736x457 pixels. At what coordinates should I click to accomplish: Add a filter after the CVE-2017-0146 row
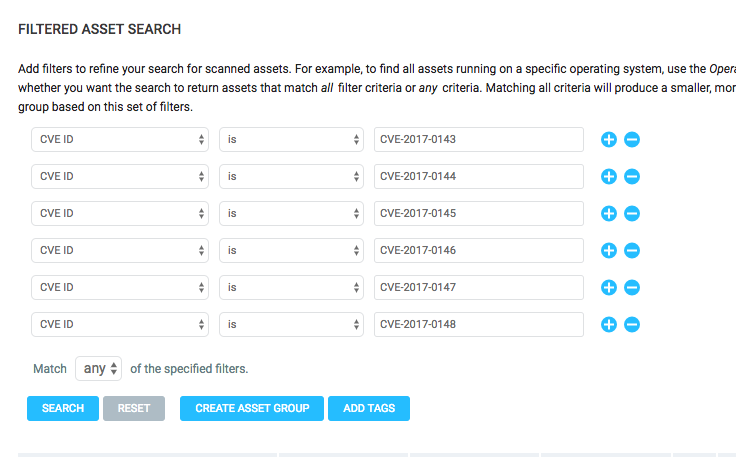(x=608, y=251)
